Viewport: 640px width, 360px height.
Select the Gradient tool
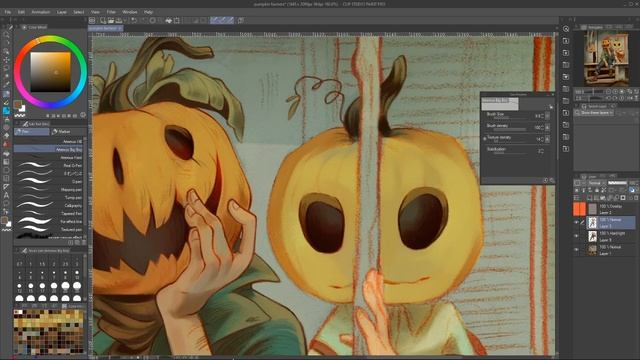pos(6,162)
